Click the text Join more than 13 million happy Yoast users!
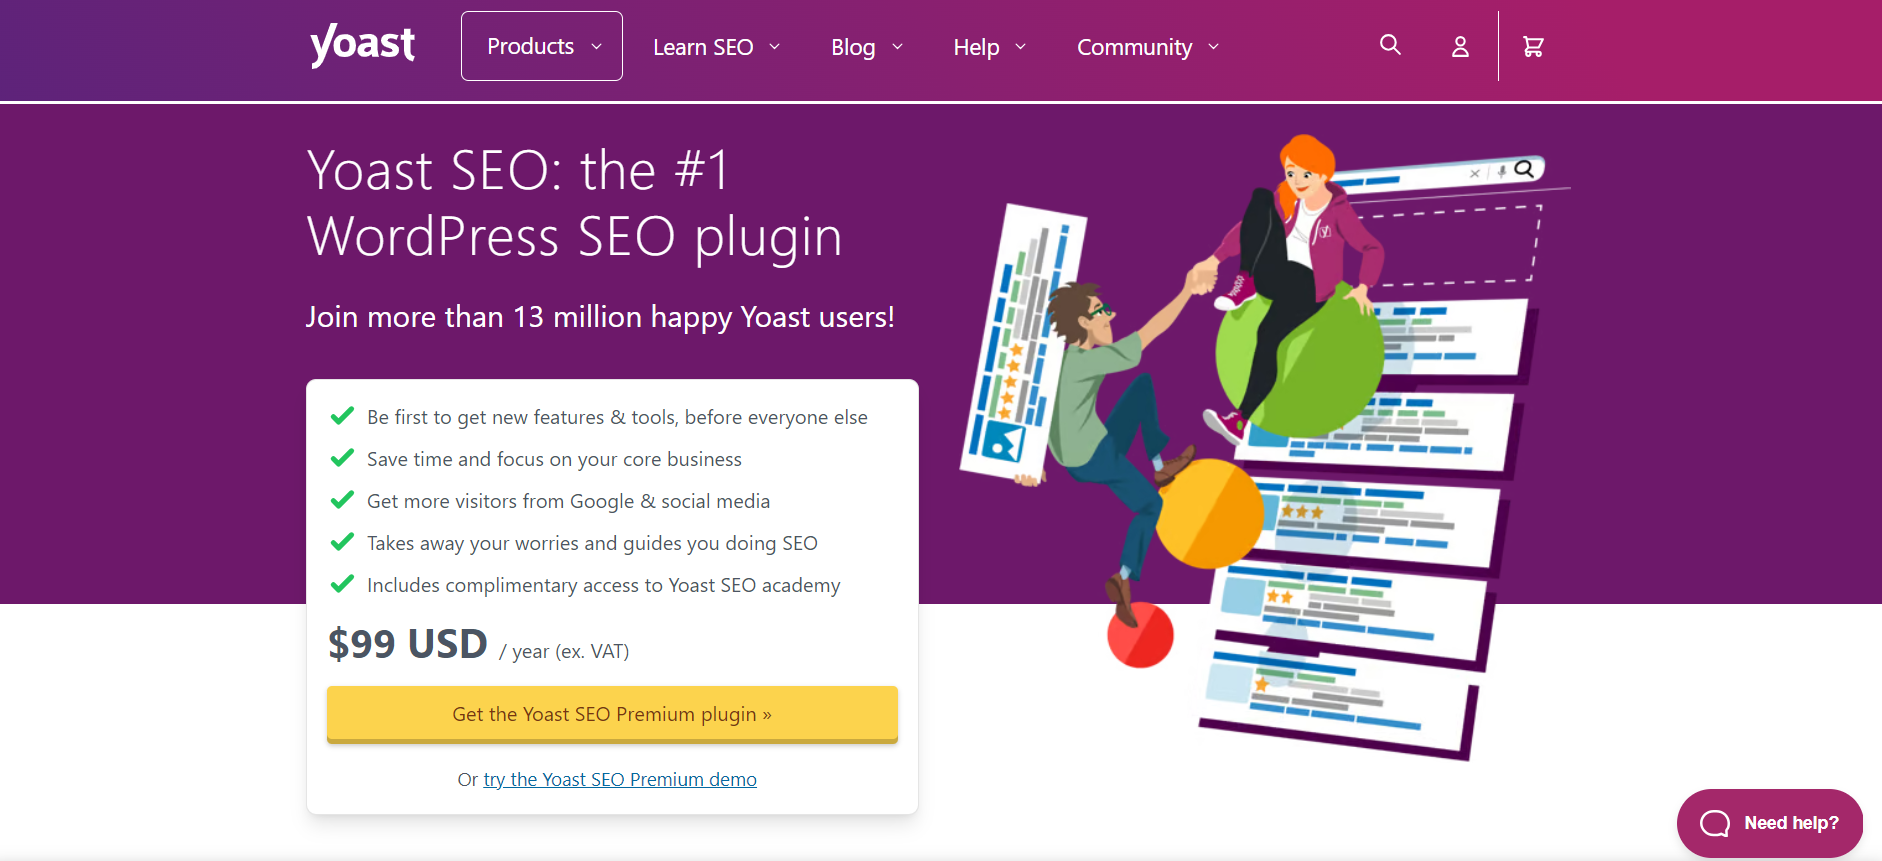The image size is (1882, 861). point(600,317)
